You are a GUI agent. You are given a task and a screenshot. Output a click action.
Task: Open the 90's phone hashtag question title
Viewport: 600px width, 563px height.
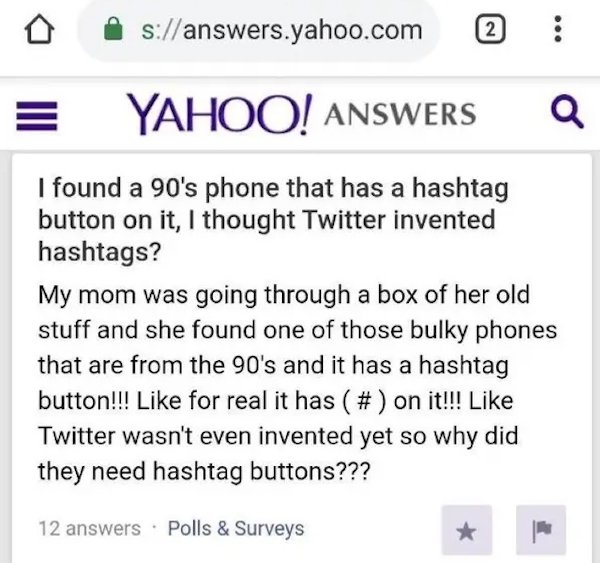click(266, 217)
